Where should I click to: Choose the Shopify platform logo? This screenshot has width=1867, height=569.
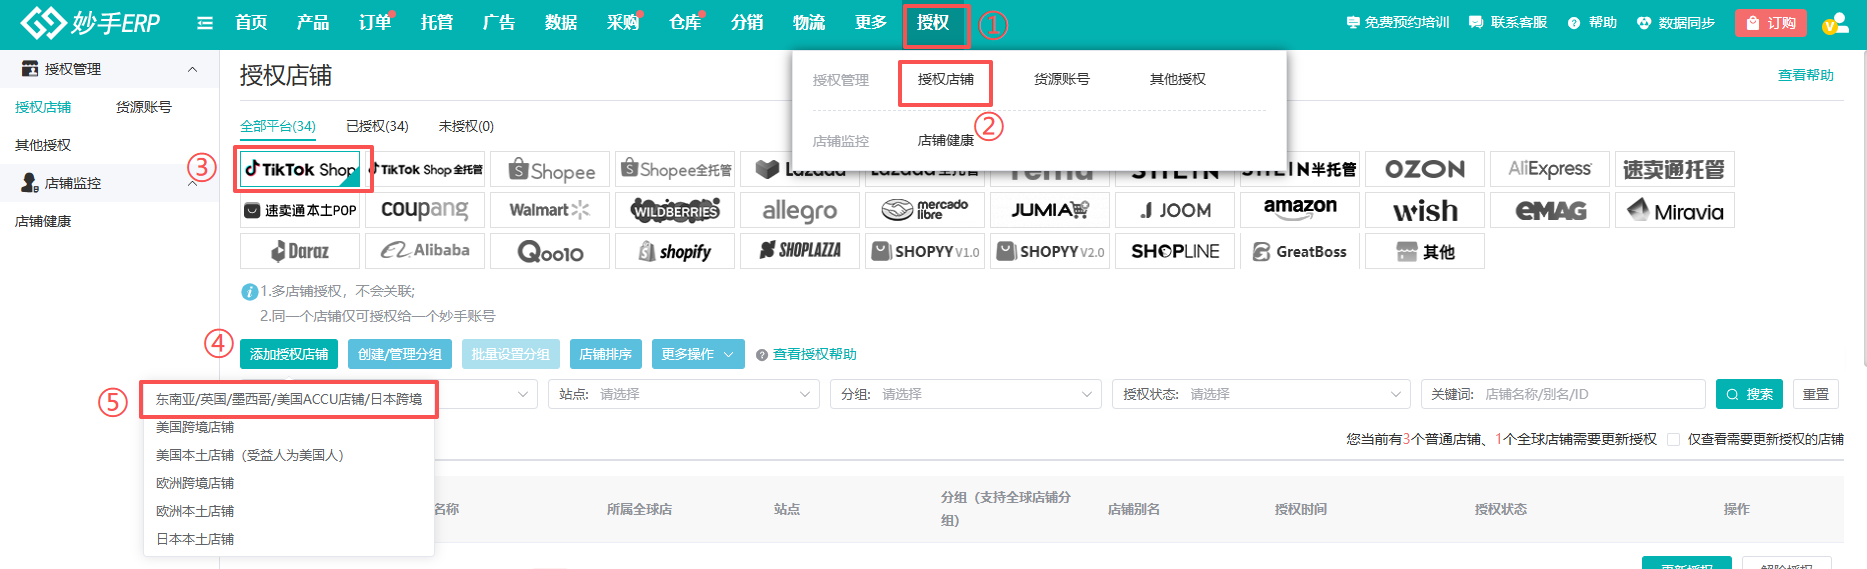tap(675, 251)
